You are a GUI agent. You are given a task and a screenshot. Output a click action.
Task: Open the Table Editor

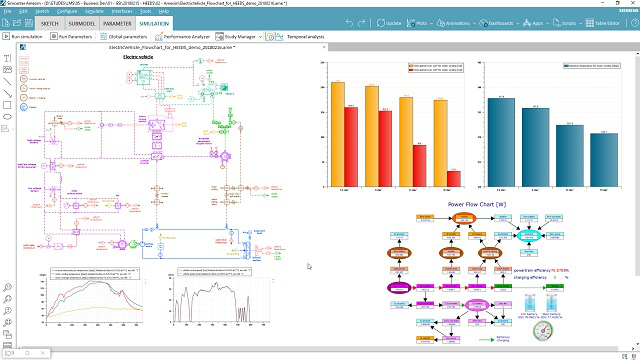pos(603,23)
